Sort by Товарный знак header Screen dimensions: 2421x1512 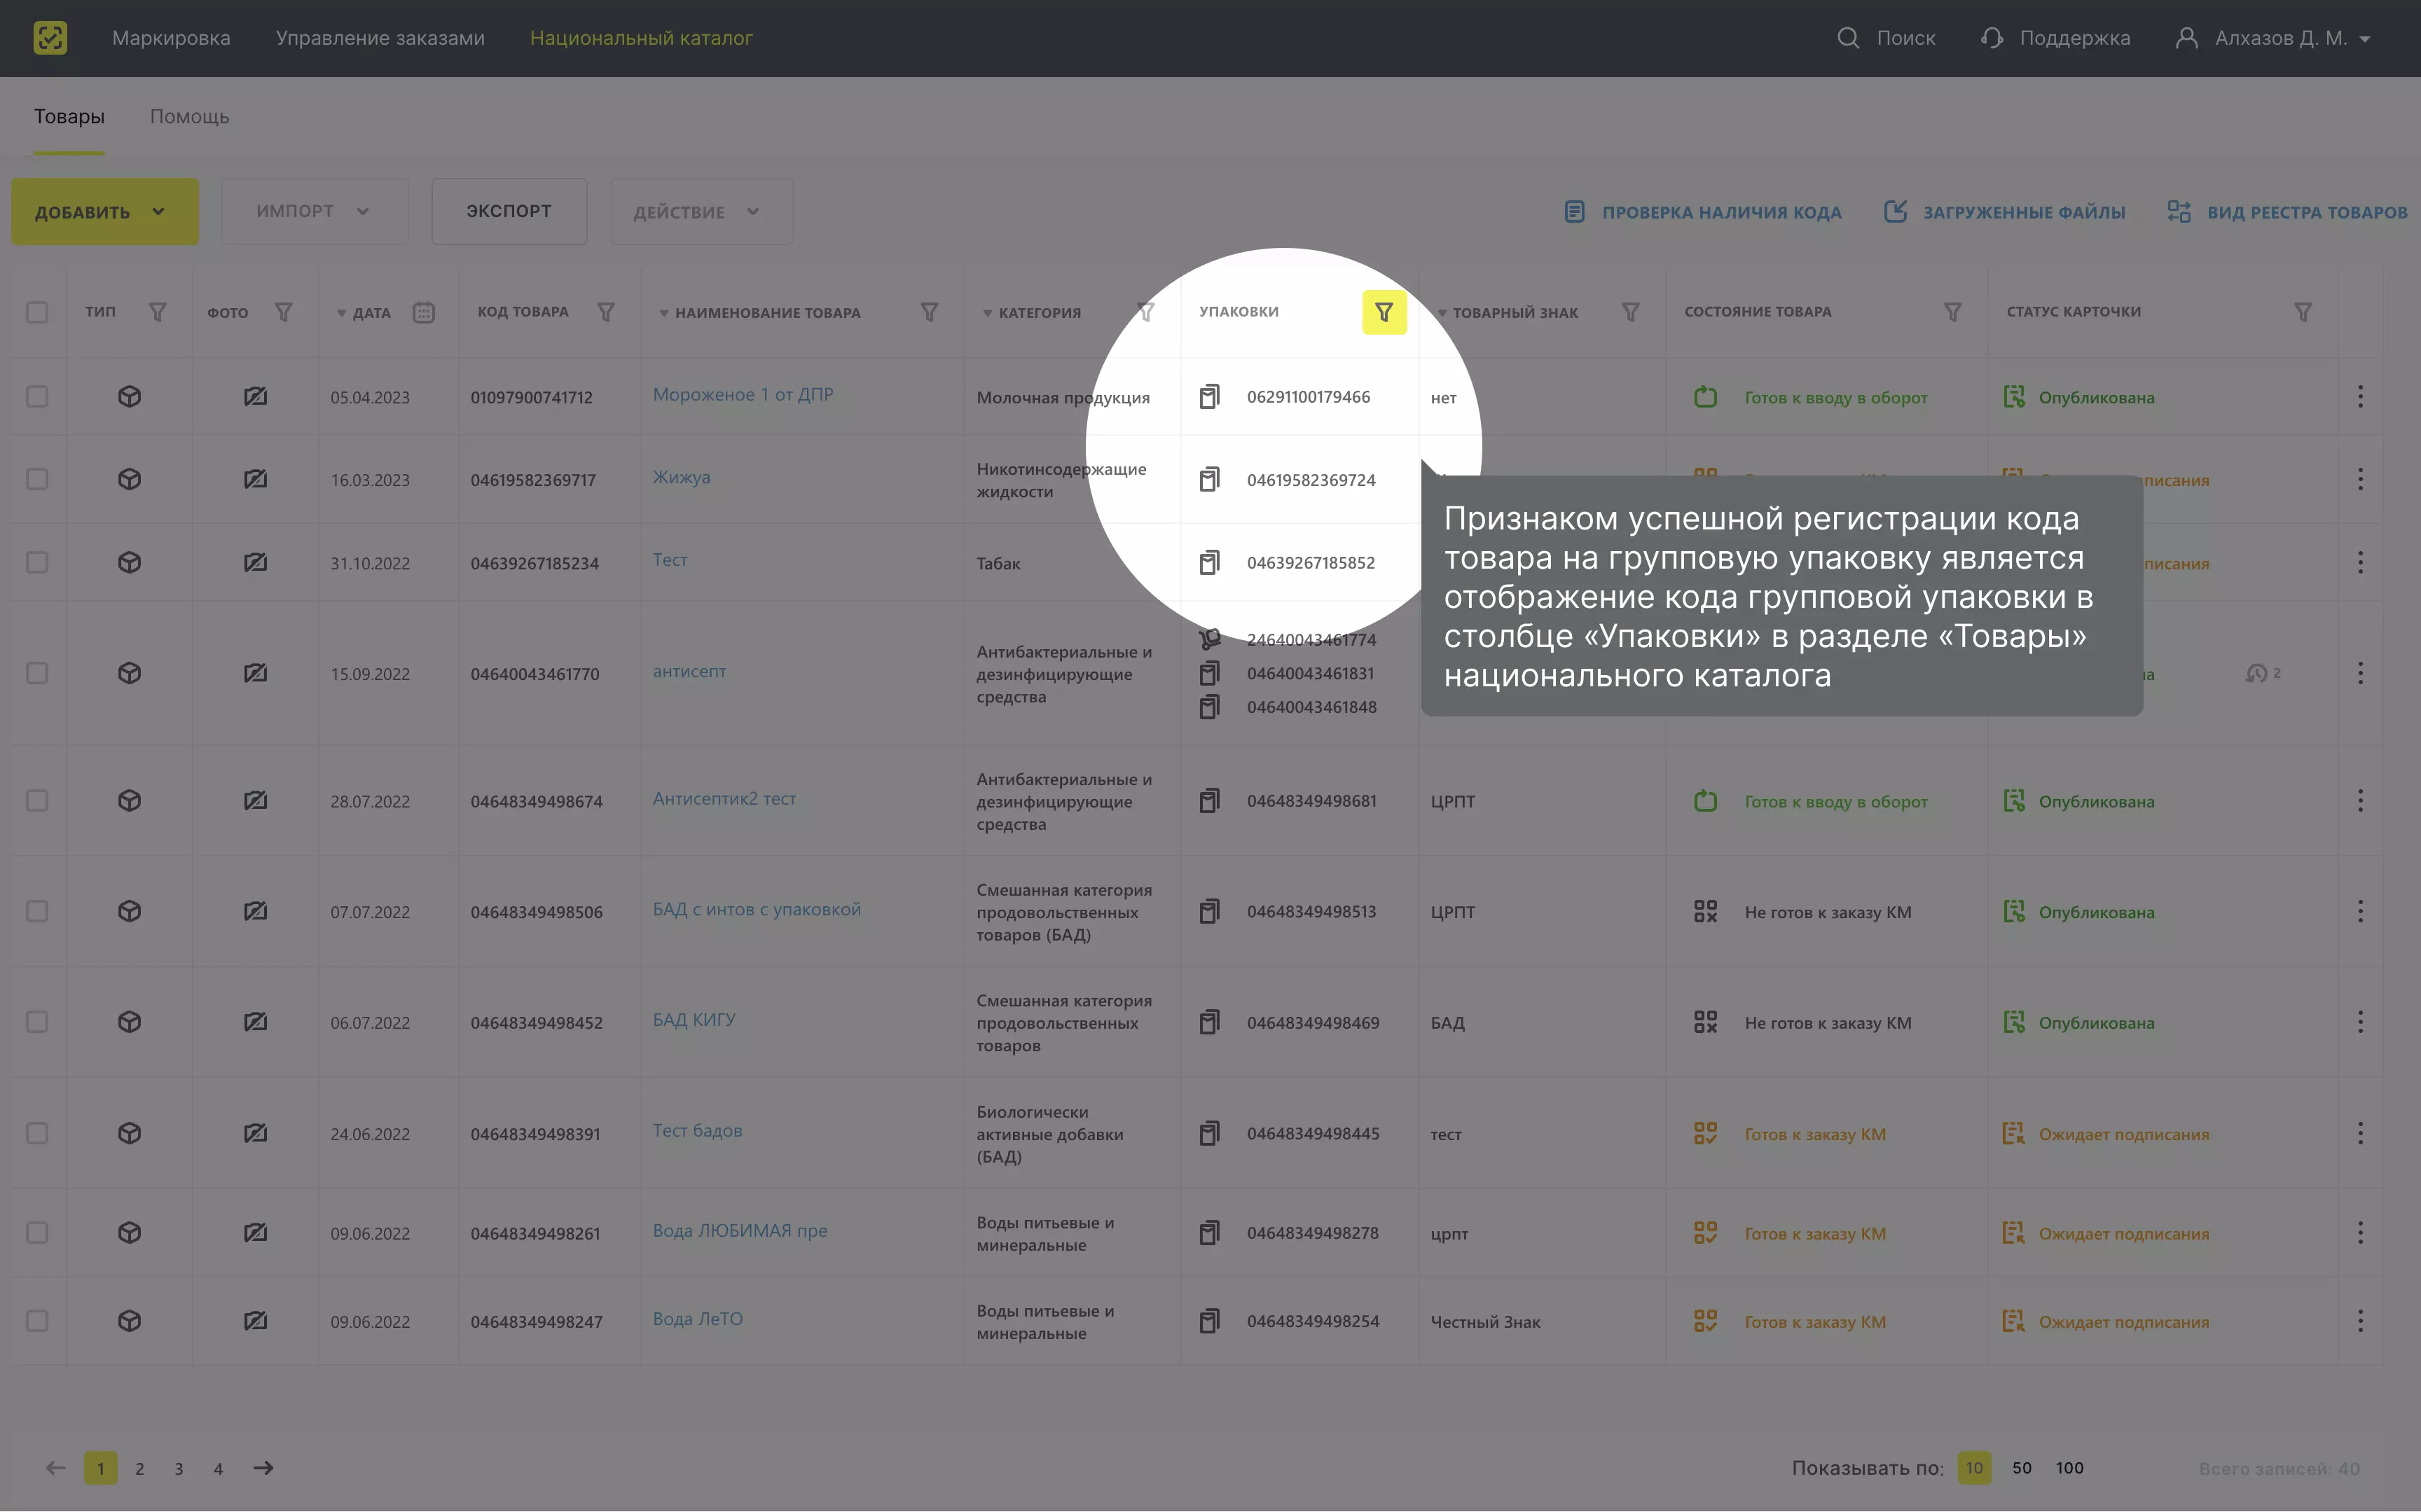click(1508, 313)
